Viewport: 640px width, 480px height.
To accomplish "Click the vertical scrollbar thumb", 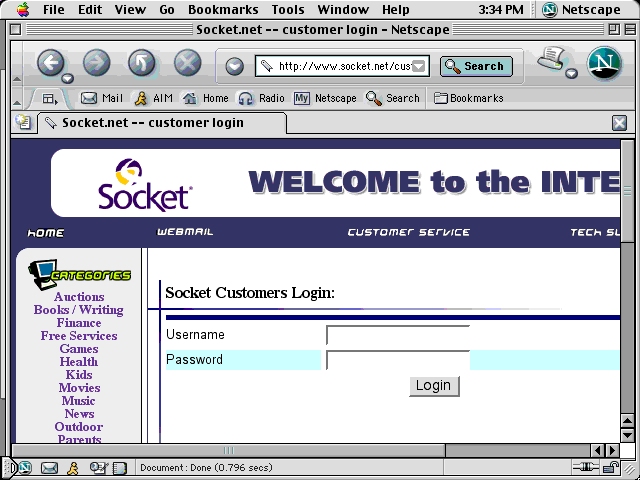I will [x=627, y=192].
